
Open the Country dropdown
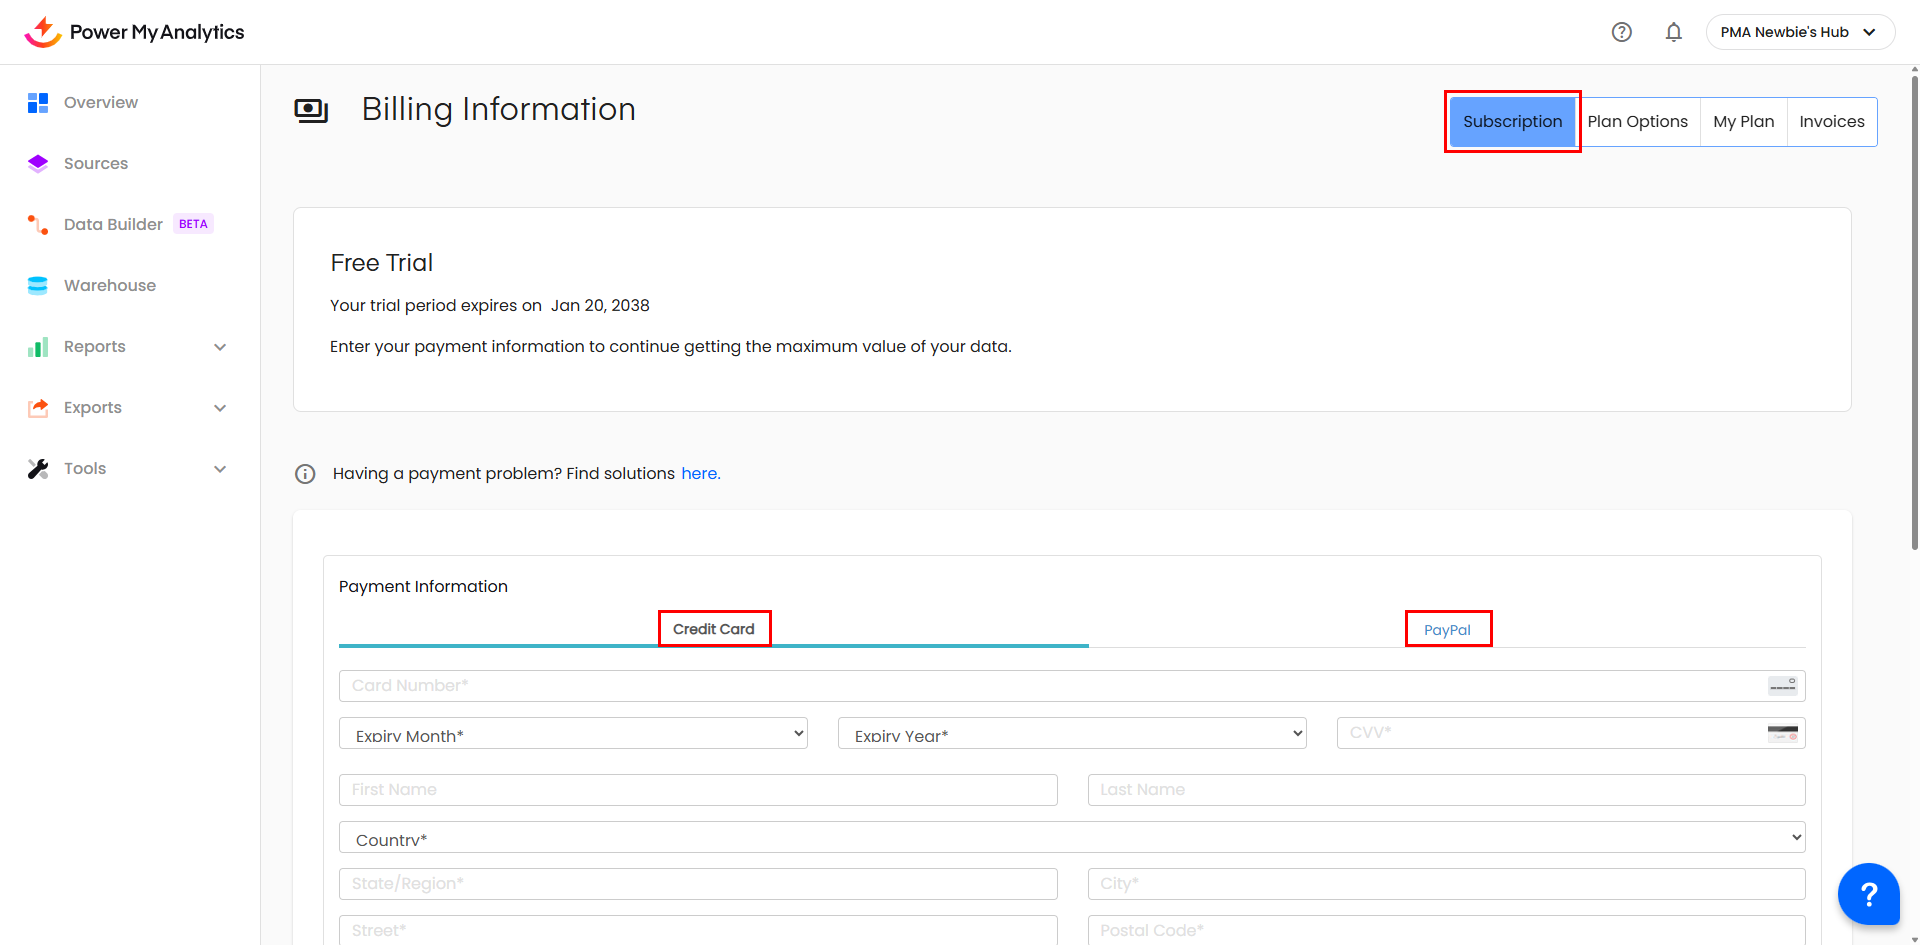tap(1071, 838)
